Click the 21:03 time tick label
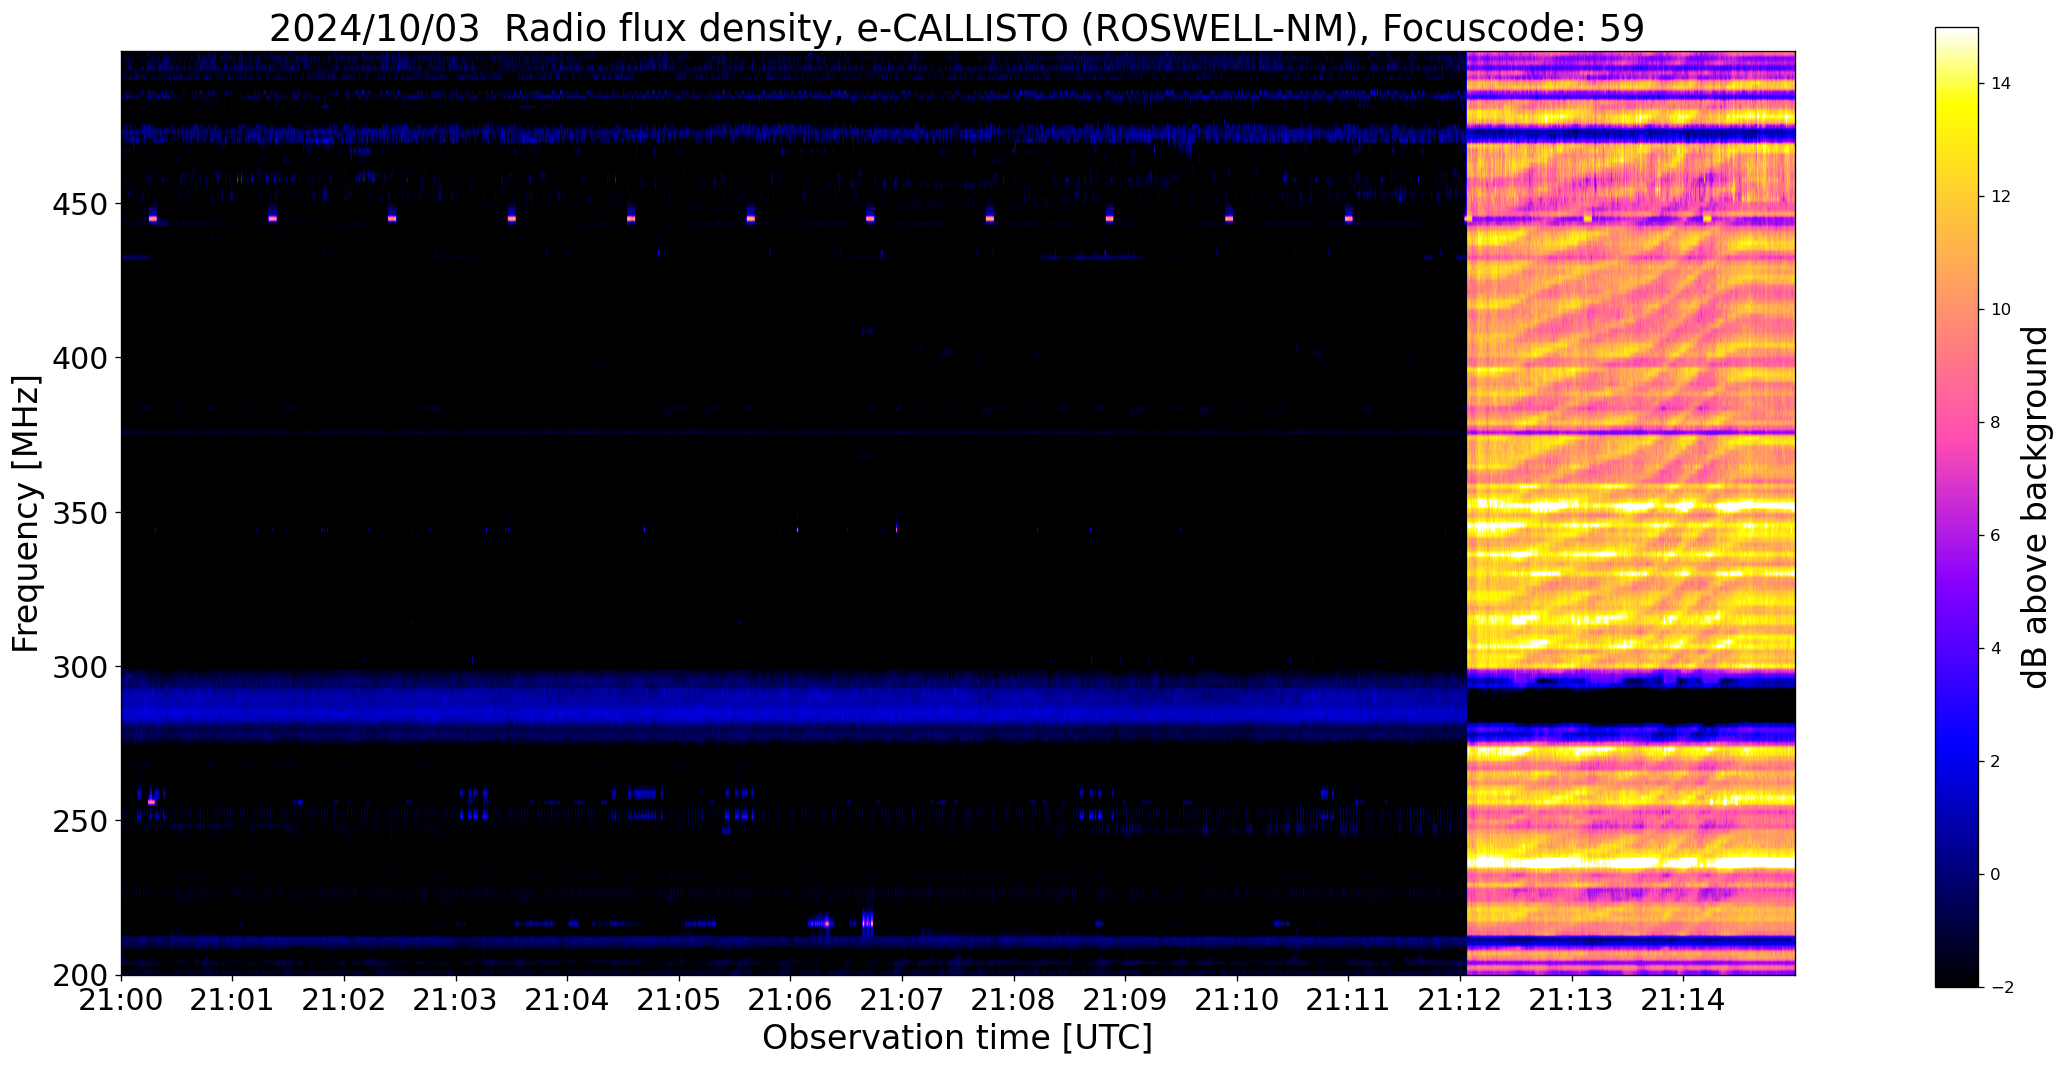This screenshot has height=1067, width=2066. (x=456, y=998)
